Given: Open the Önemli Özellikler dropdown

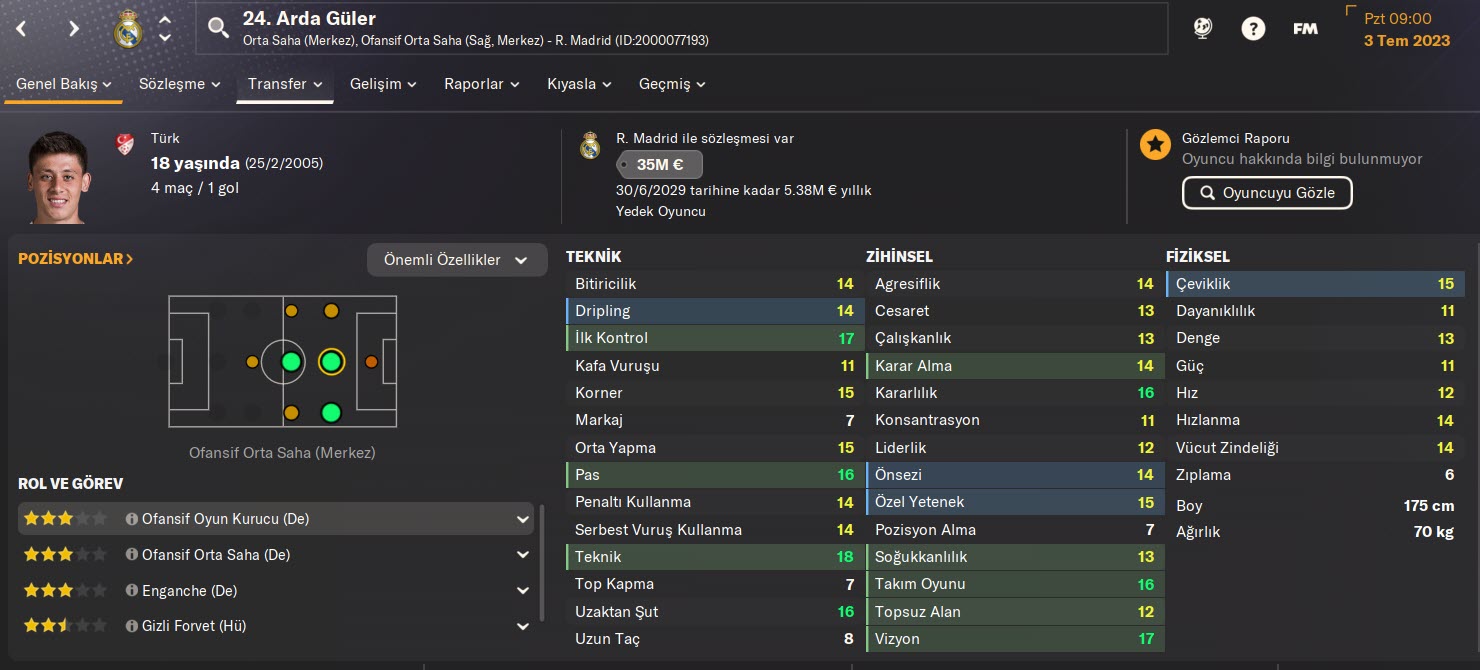Looking at the screenshot, I should pyautogui.click(x=457, y=260).
